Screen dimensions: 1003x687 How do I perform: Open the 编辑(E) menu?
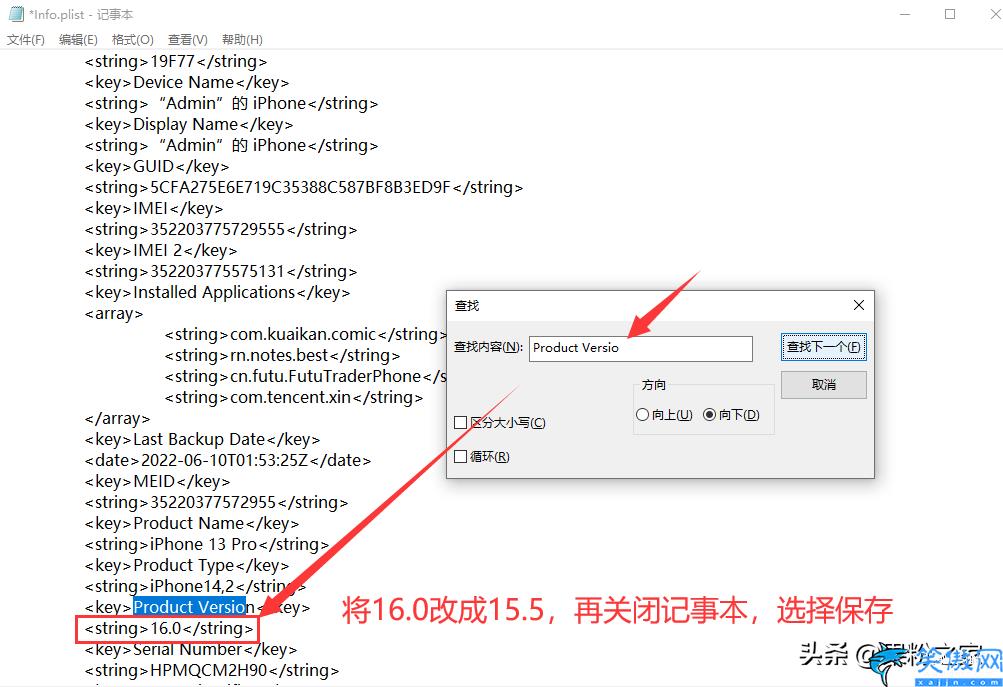78,40
